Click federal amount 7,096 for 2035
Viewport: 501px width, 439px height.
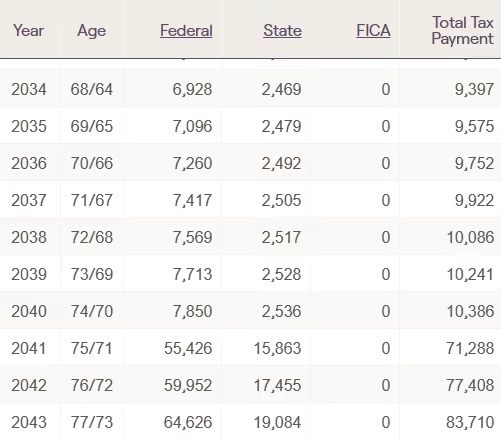click(x=192, y=126)
